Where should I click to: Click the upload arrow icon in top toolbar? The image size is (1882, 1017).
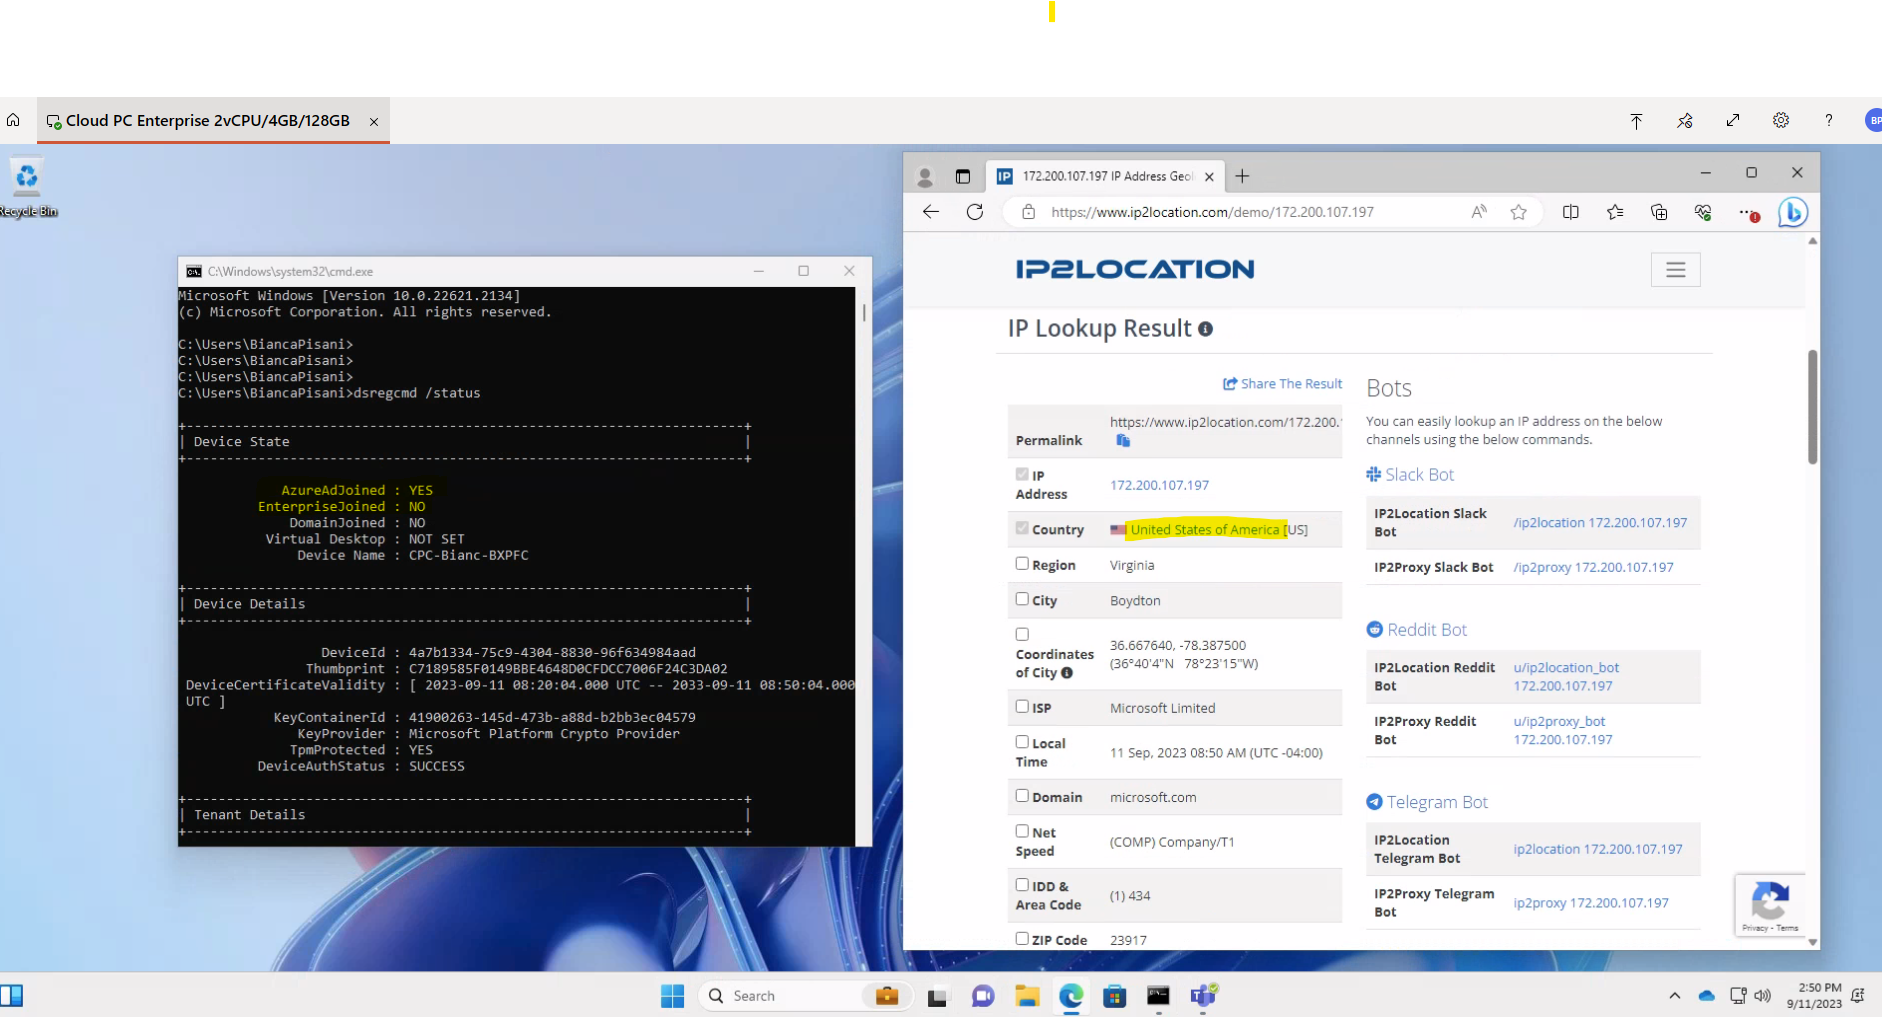click(x=1636, y=120)
